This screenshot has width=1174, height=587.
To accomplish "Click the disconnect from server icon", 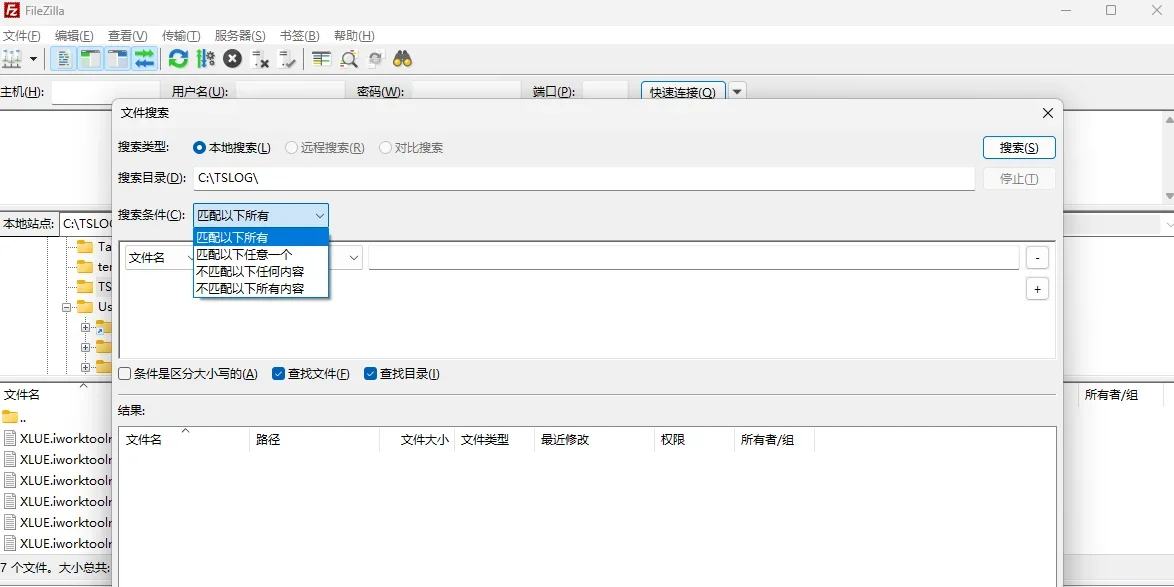I will tap(260, 58).
